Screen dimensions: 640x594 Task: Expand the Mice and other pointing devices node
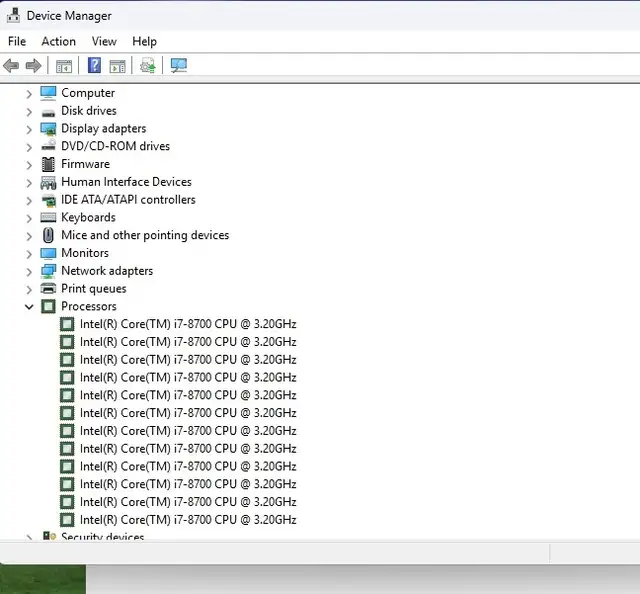(x=29, y=236)
